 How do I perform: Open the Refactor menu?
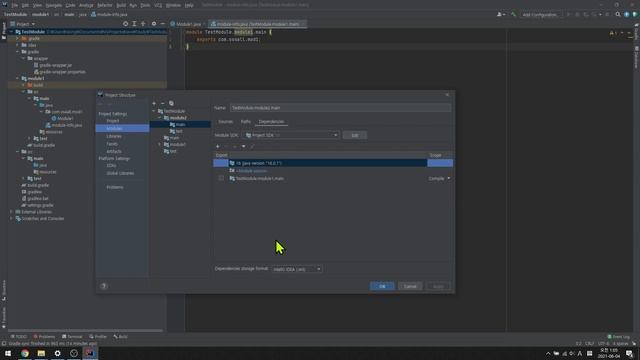click(x=104, y=5)
